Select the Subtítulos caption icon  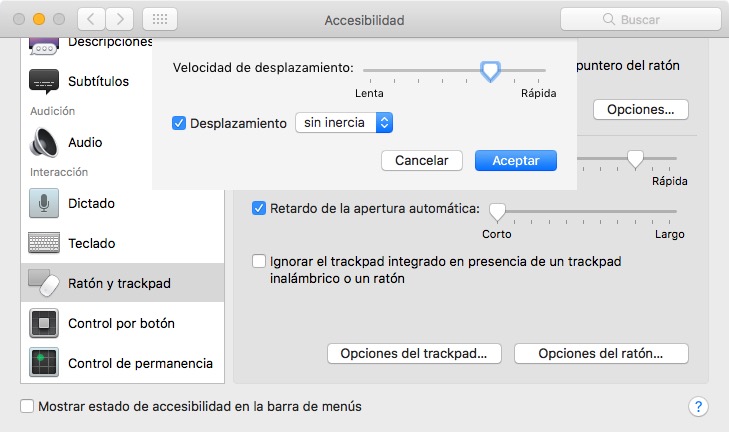coord(44,81)
